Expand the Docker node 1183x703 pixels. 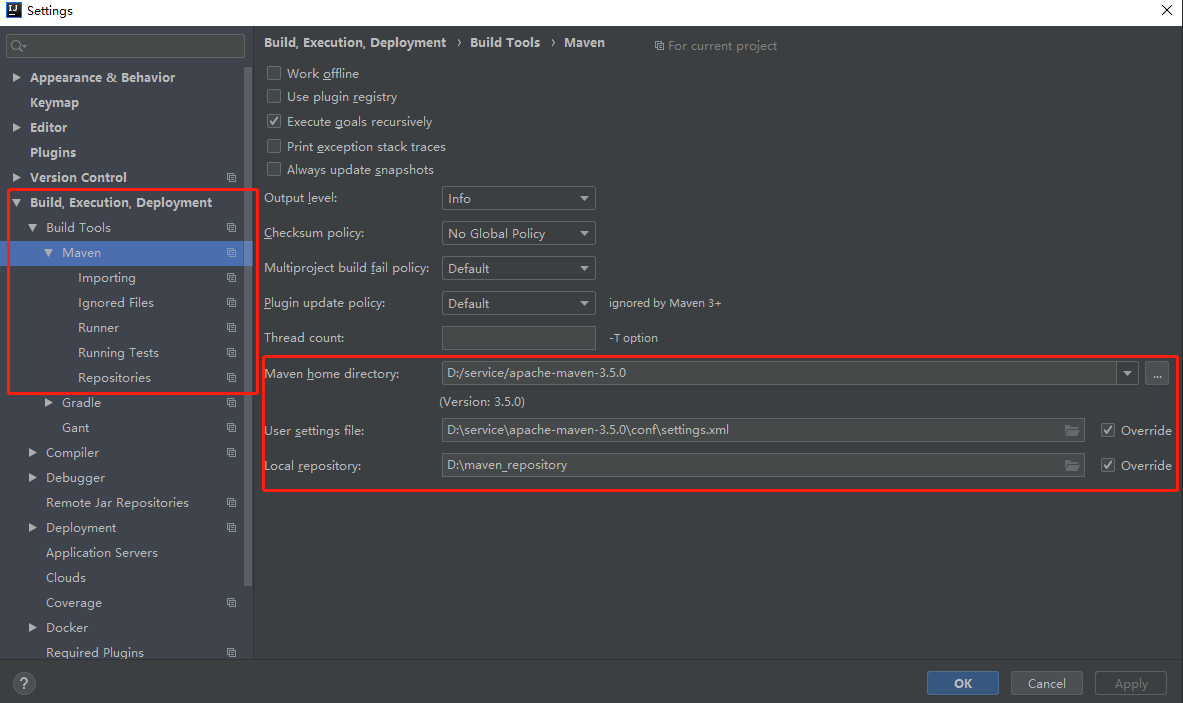pyautogui.click(x=32, y=628)
